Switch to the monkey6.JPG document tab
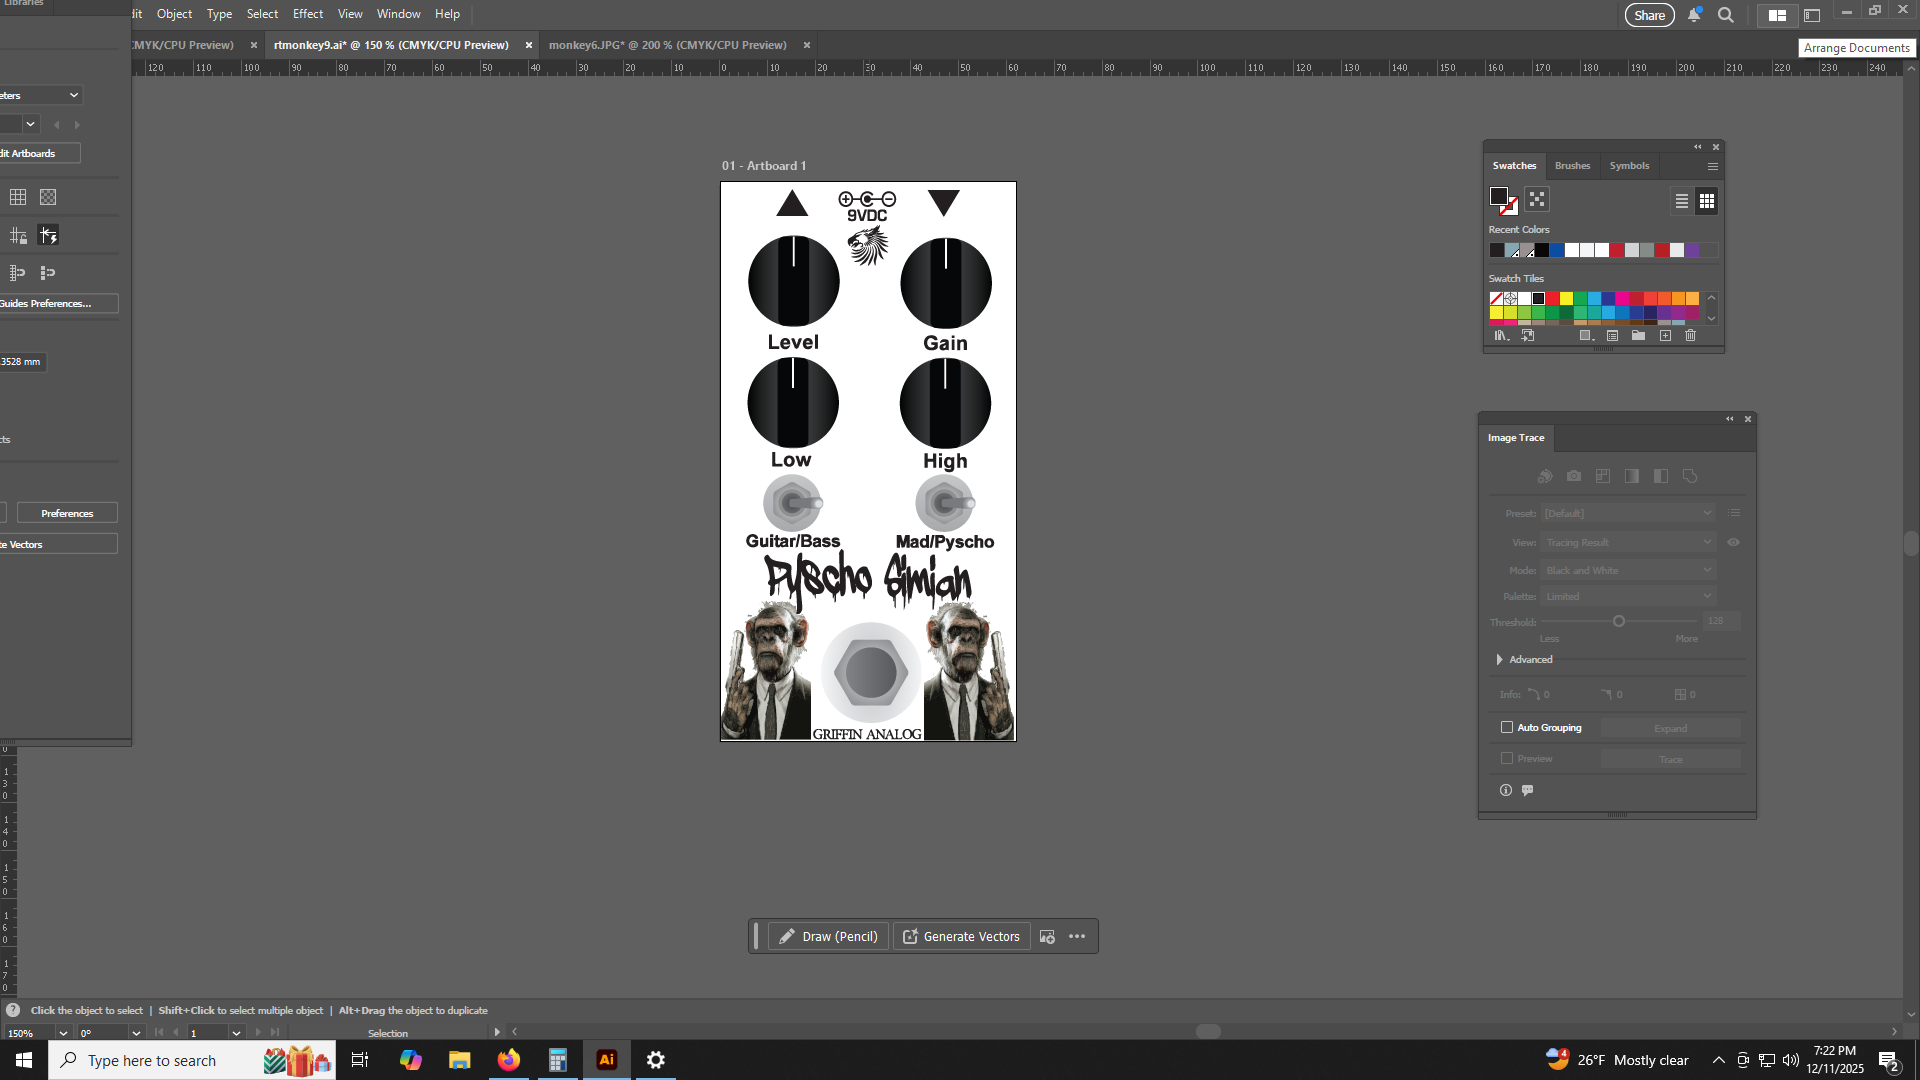Screen dimensions: 1920x1080 667,45
